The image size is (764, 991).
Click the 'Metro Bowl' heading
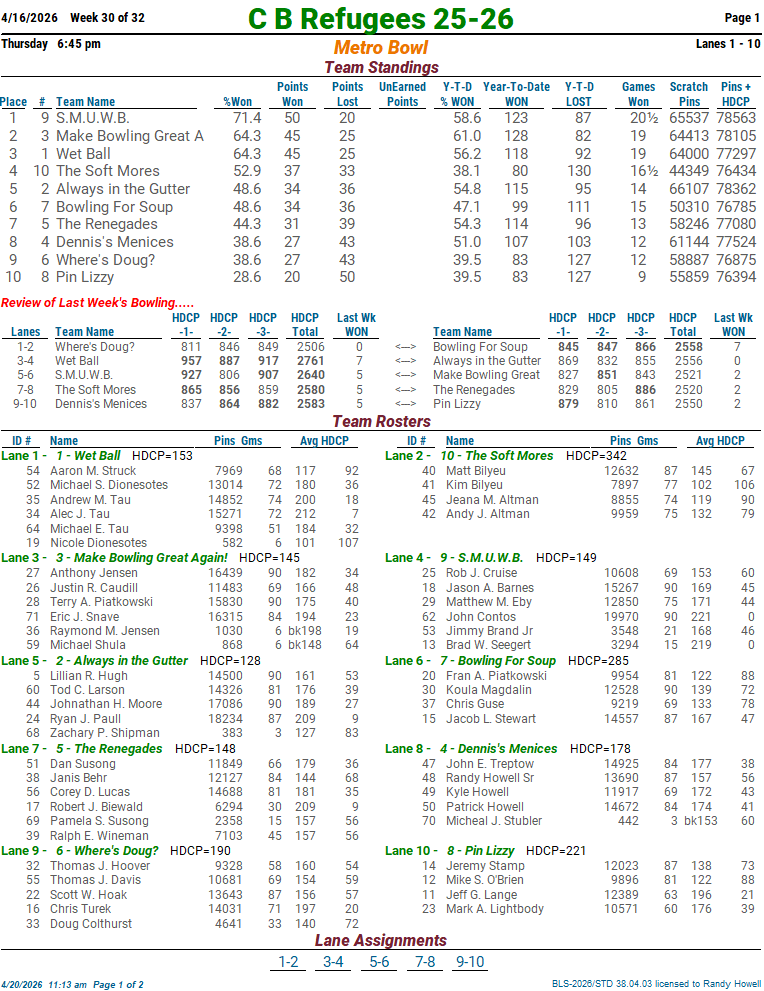click(381, 47)
